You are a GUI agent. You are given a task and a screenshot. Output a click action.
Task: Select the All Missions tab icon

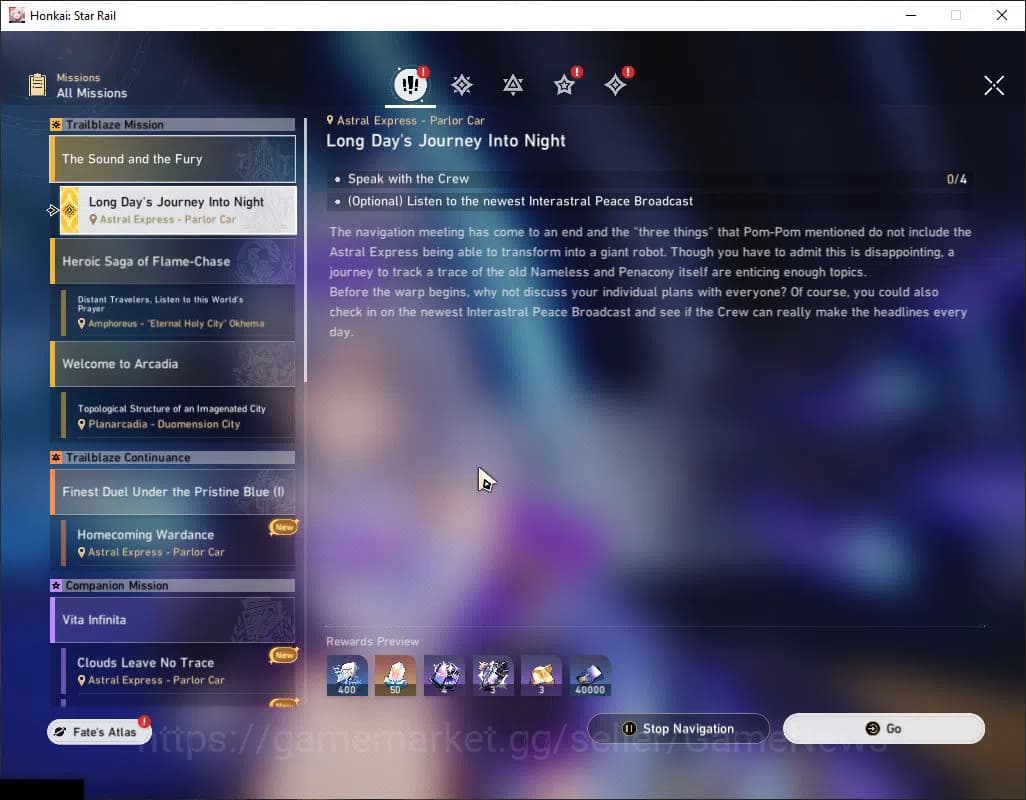click(410, 85)
